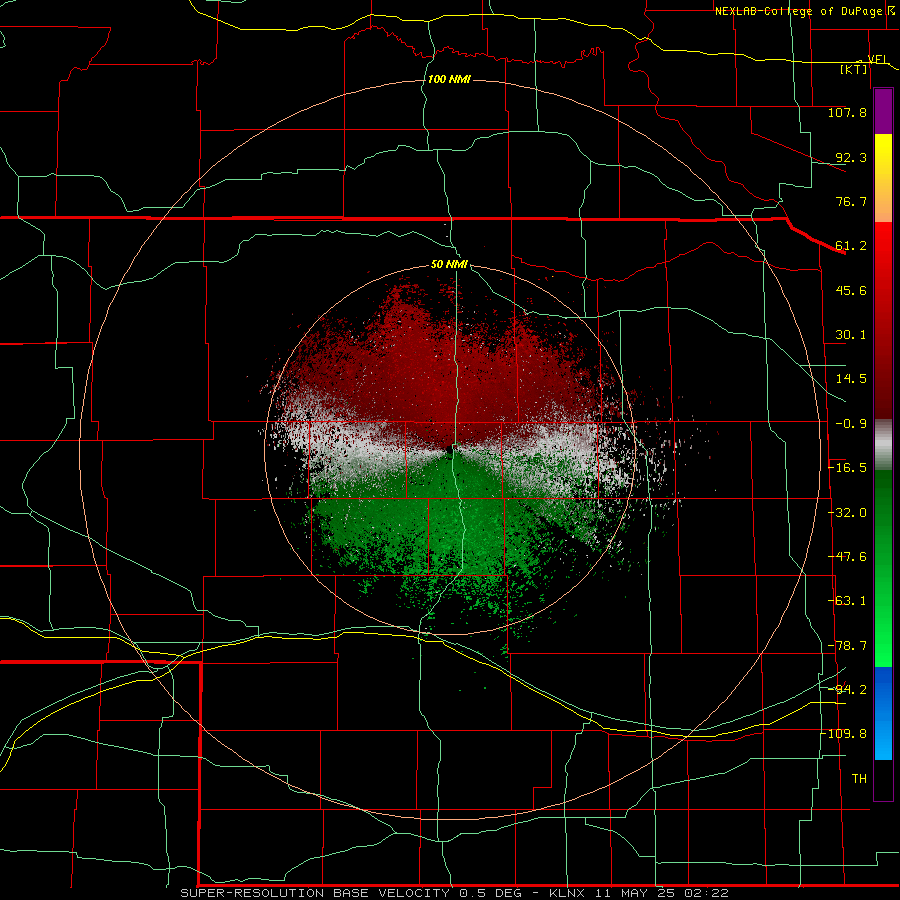Click the -78.7 velocity scale label
Viewport: 900px width, 900px height.
pos(847,646)
